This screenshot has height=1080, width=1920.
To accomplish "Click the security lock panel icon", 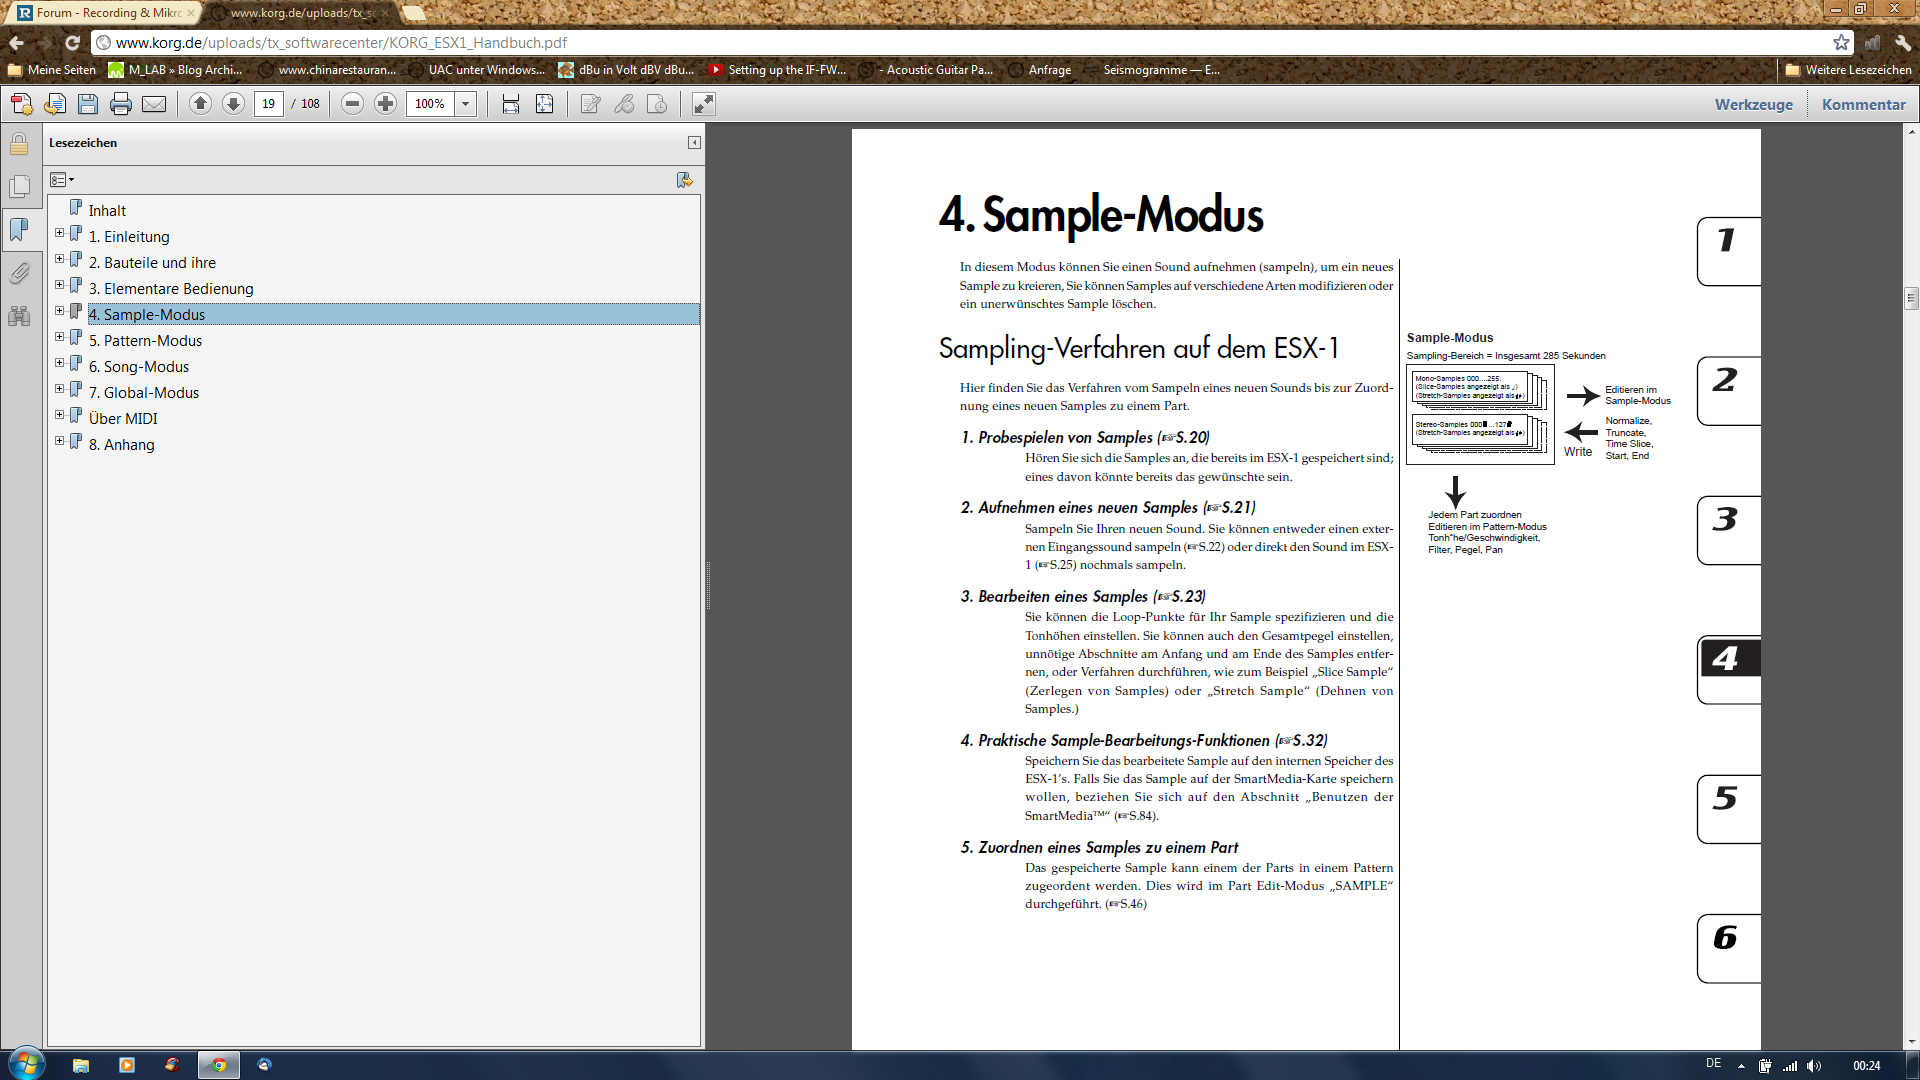I will (19, 144).
